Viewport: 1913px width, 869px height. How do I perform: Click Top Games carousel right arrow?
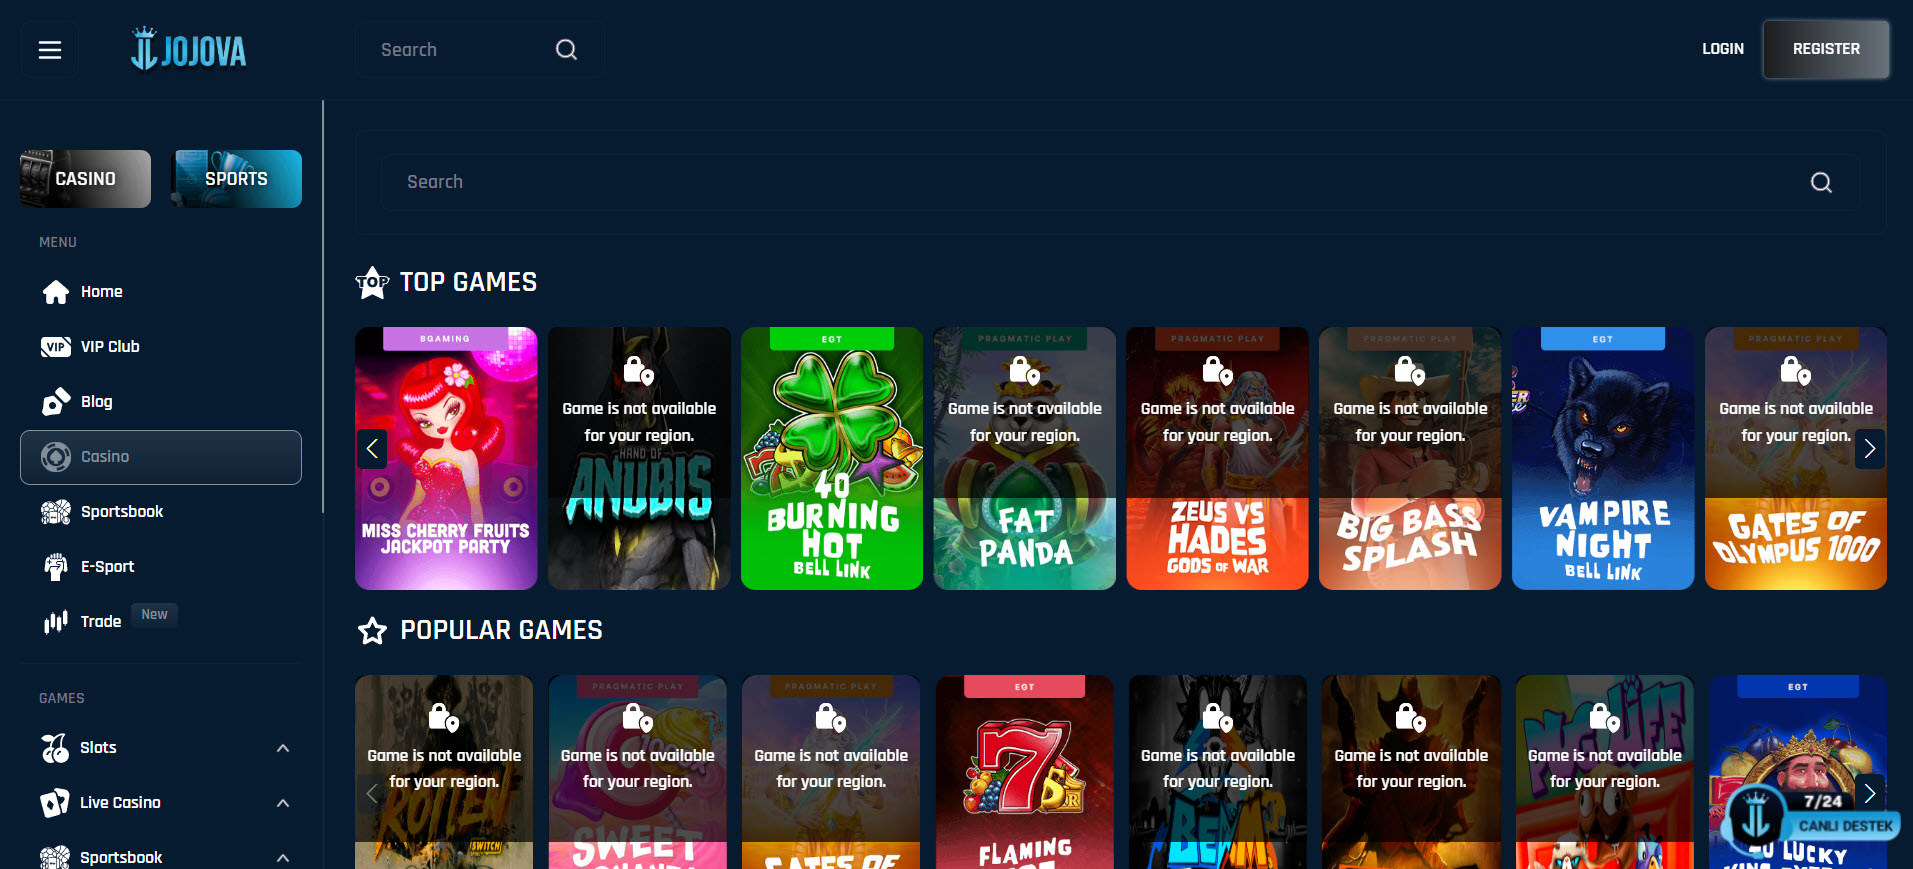1870,449
